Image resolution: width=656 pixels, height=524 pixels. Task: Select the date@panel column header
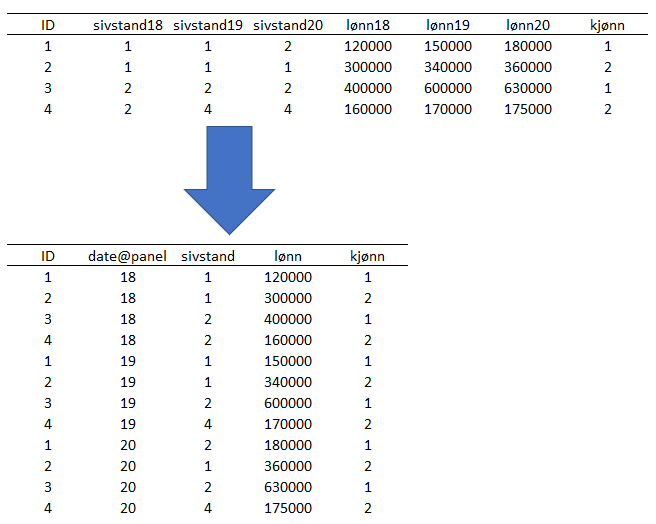[x=127, y=256]
